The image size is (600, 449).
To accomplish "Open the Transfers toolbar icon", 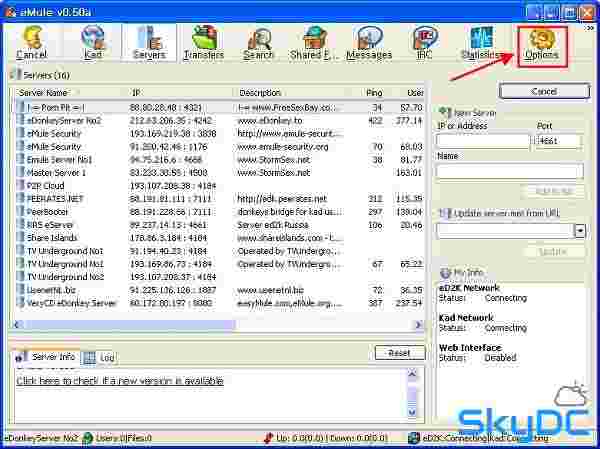I will pyautogui.click(x=204, y=42).
